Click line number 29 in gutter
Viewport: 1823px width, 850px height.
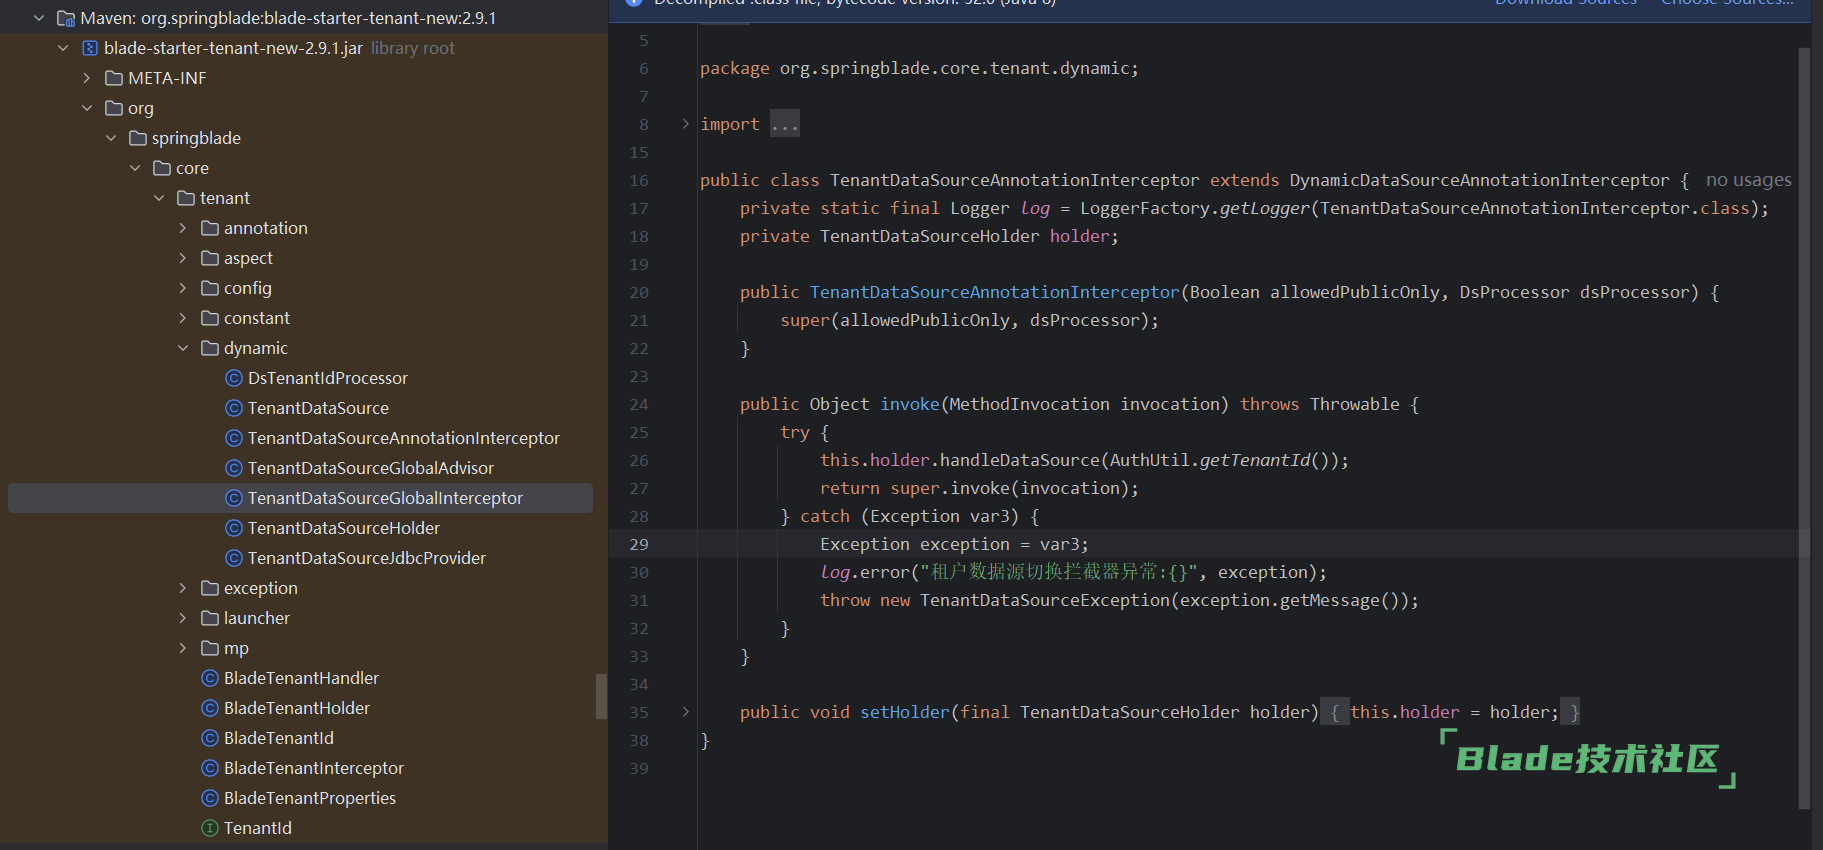[x=639, y=544]
